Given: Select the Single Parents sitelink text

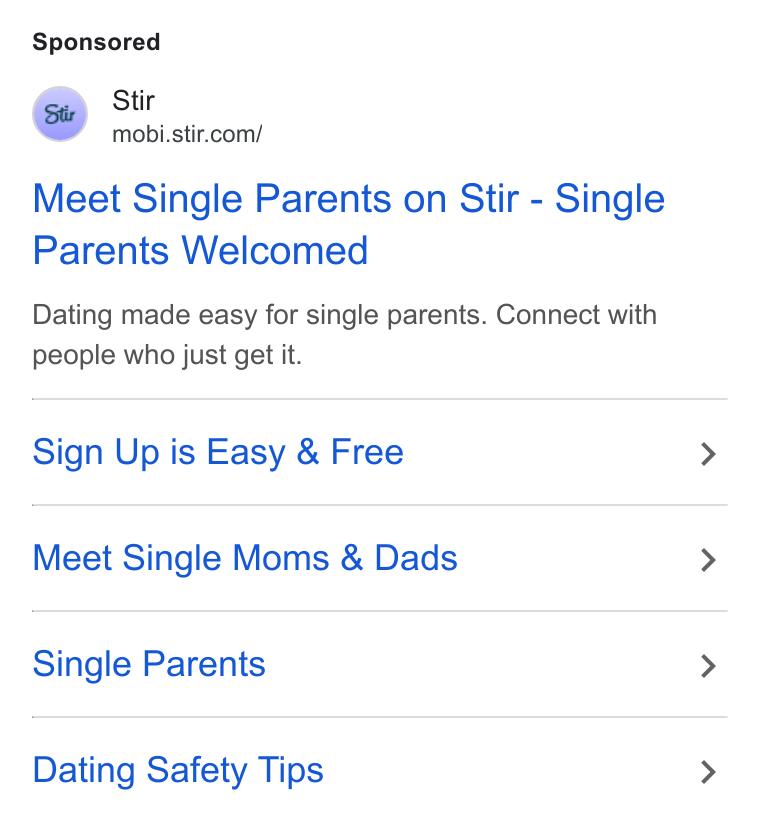Looking at the screenshot, I should (149, 664).
